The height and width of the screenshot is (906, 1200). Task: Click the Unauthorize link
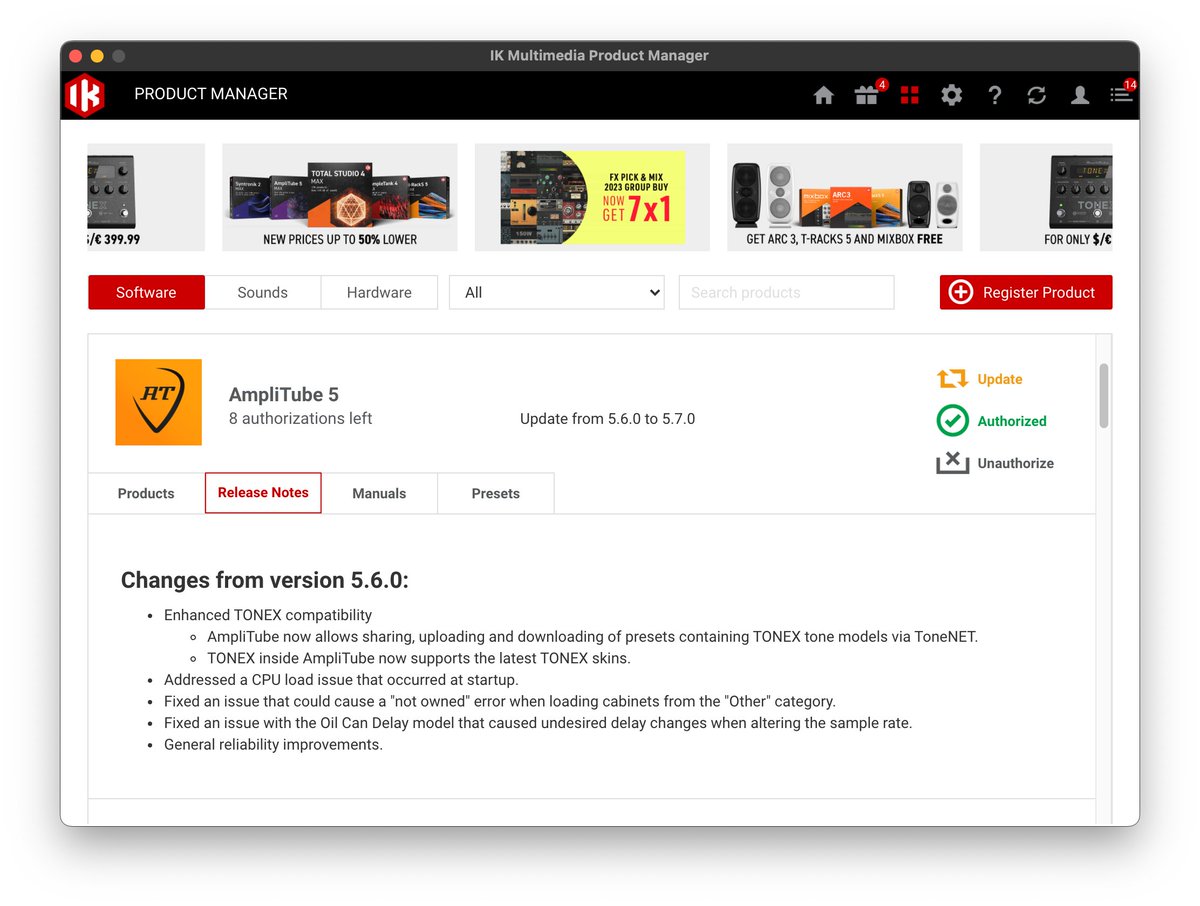1016,463
